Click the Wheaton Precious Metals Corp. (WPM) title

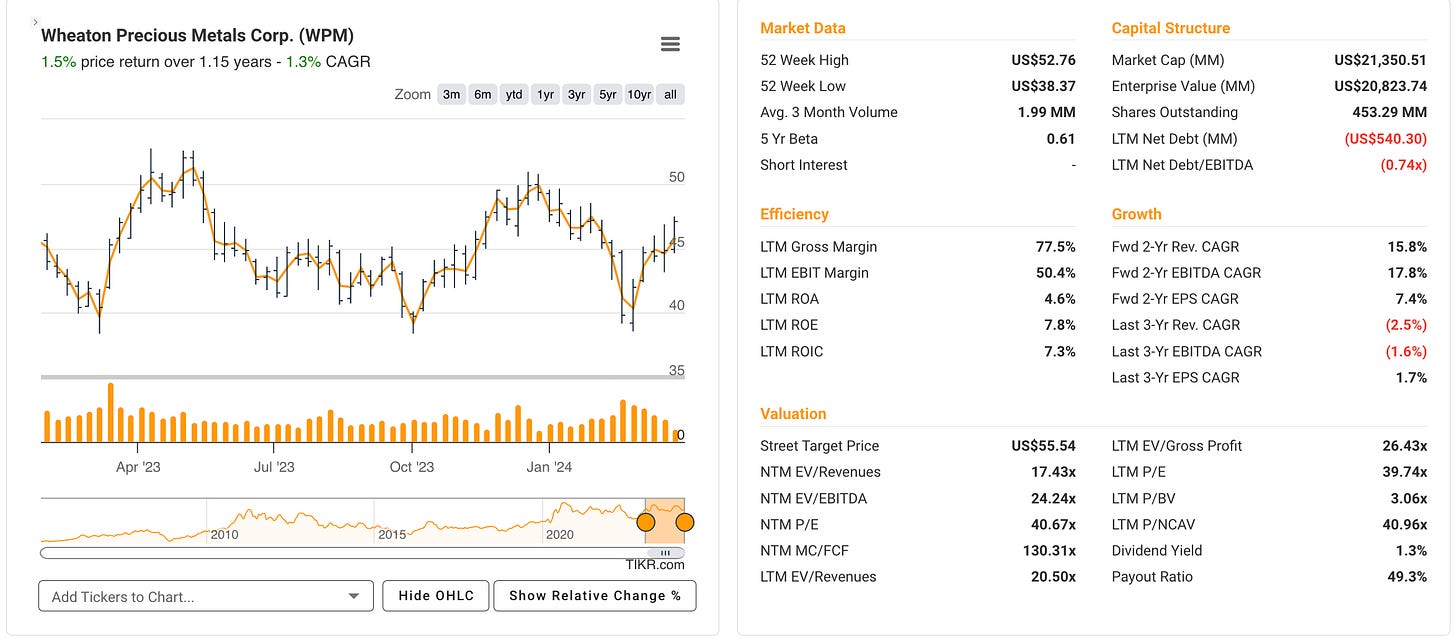(x=197, y=36)
